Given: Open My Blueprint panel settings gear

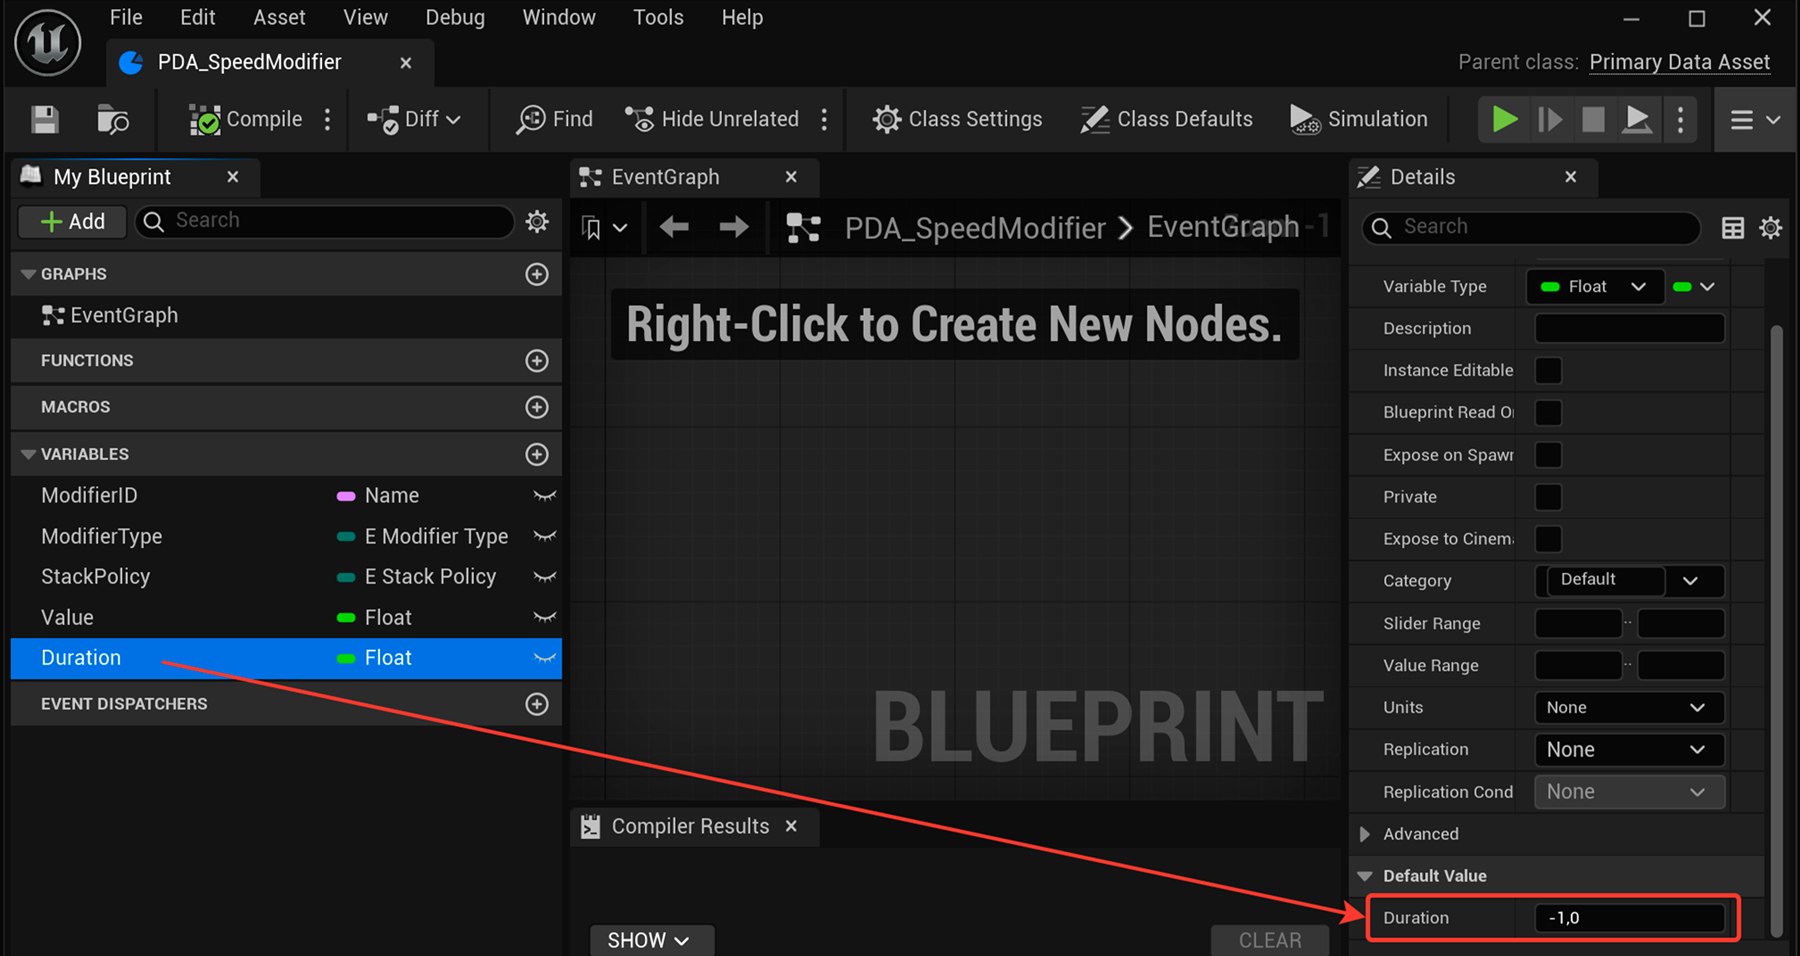Looking at the screenshot, I should 537,221.
